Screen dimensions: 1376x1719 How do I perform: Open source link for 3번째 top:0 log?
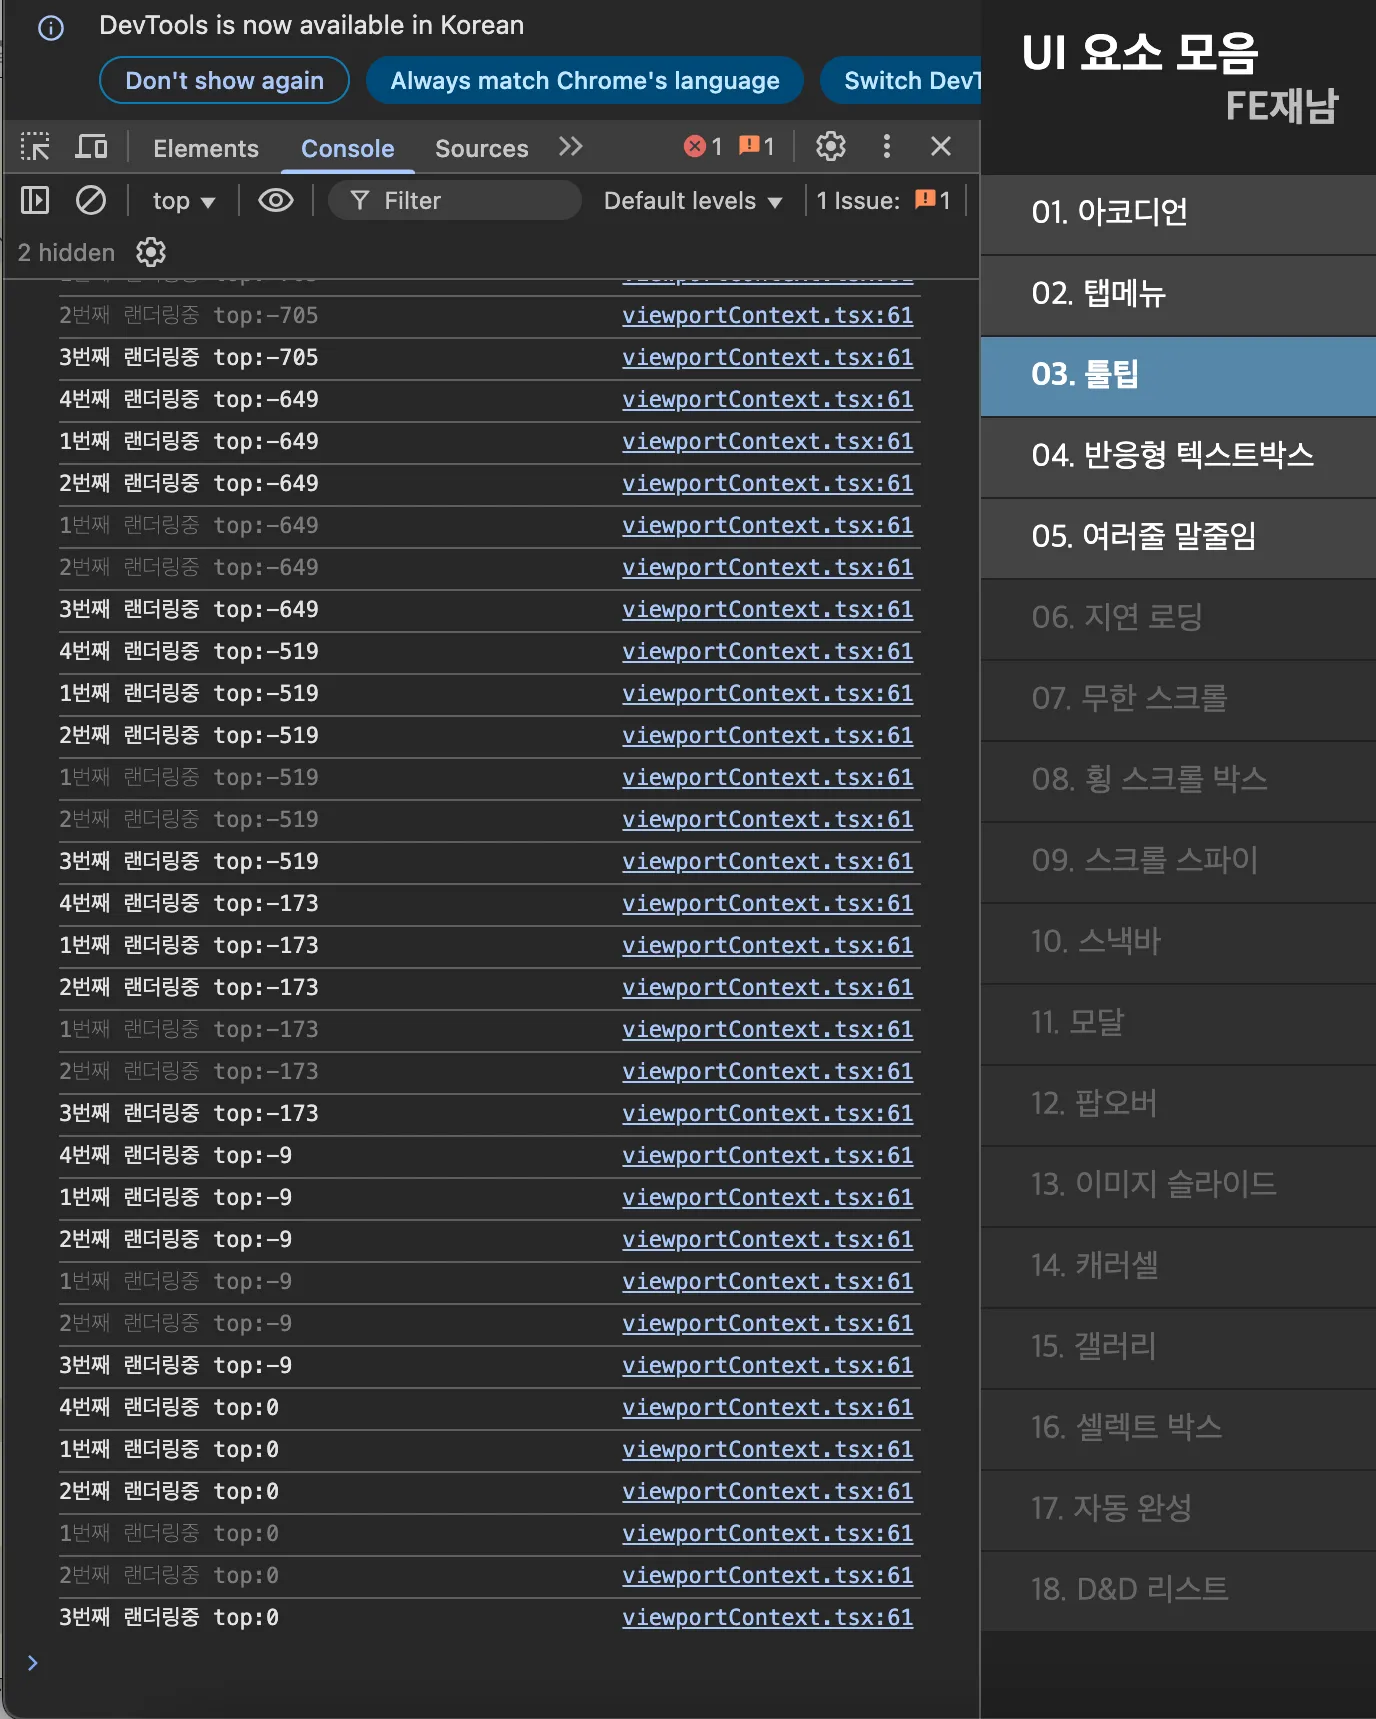click(x=767, y=1617)
